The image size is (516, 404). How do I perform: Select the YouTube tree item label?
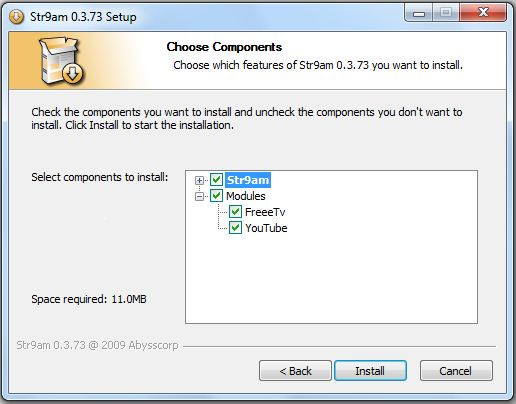point(266,228)
